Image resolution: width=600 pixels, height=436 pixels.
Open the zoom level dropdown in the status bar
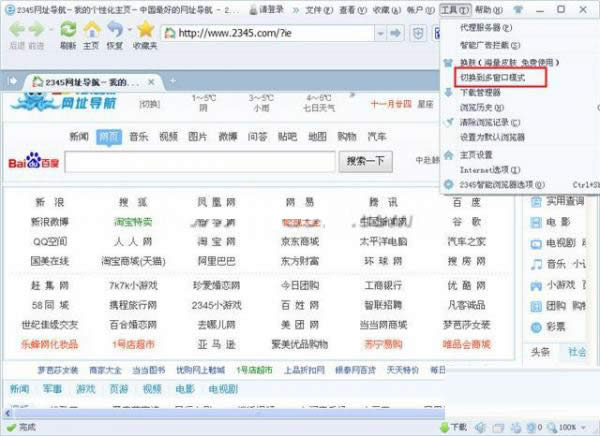pos(584,427)
